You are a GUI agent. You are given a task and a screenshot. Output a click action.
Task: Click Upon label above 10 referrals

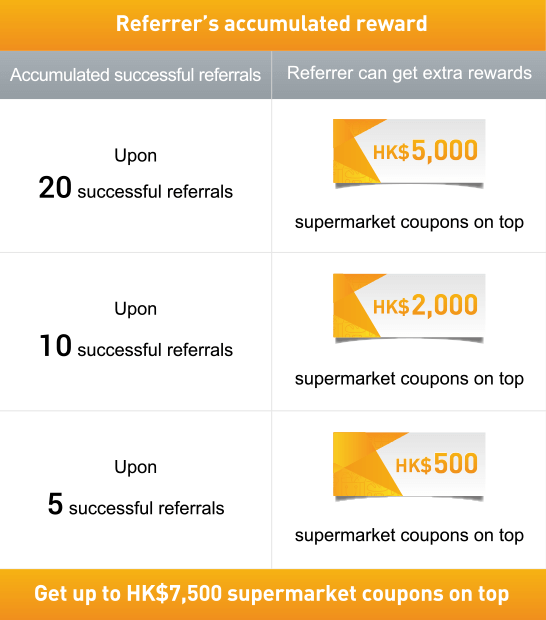click(x=136, y=309)
